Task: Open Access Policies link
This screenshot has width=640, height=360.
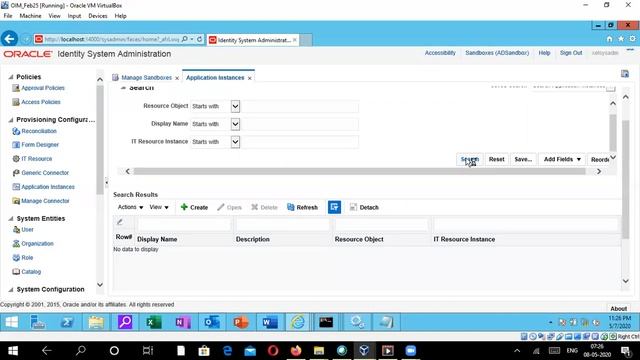Action: pos(41,102)
